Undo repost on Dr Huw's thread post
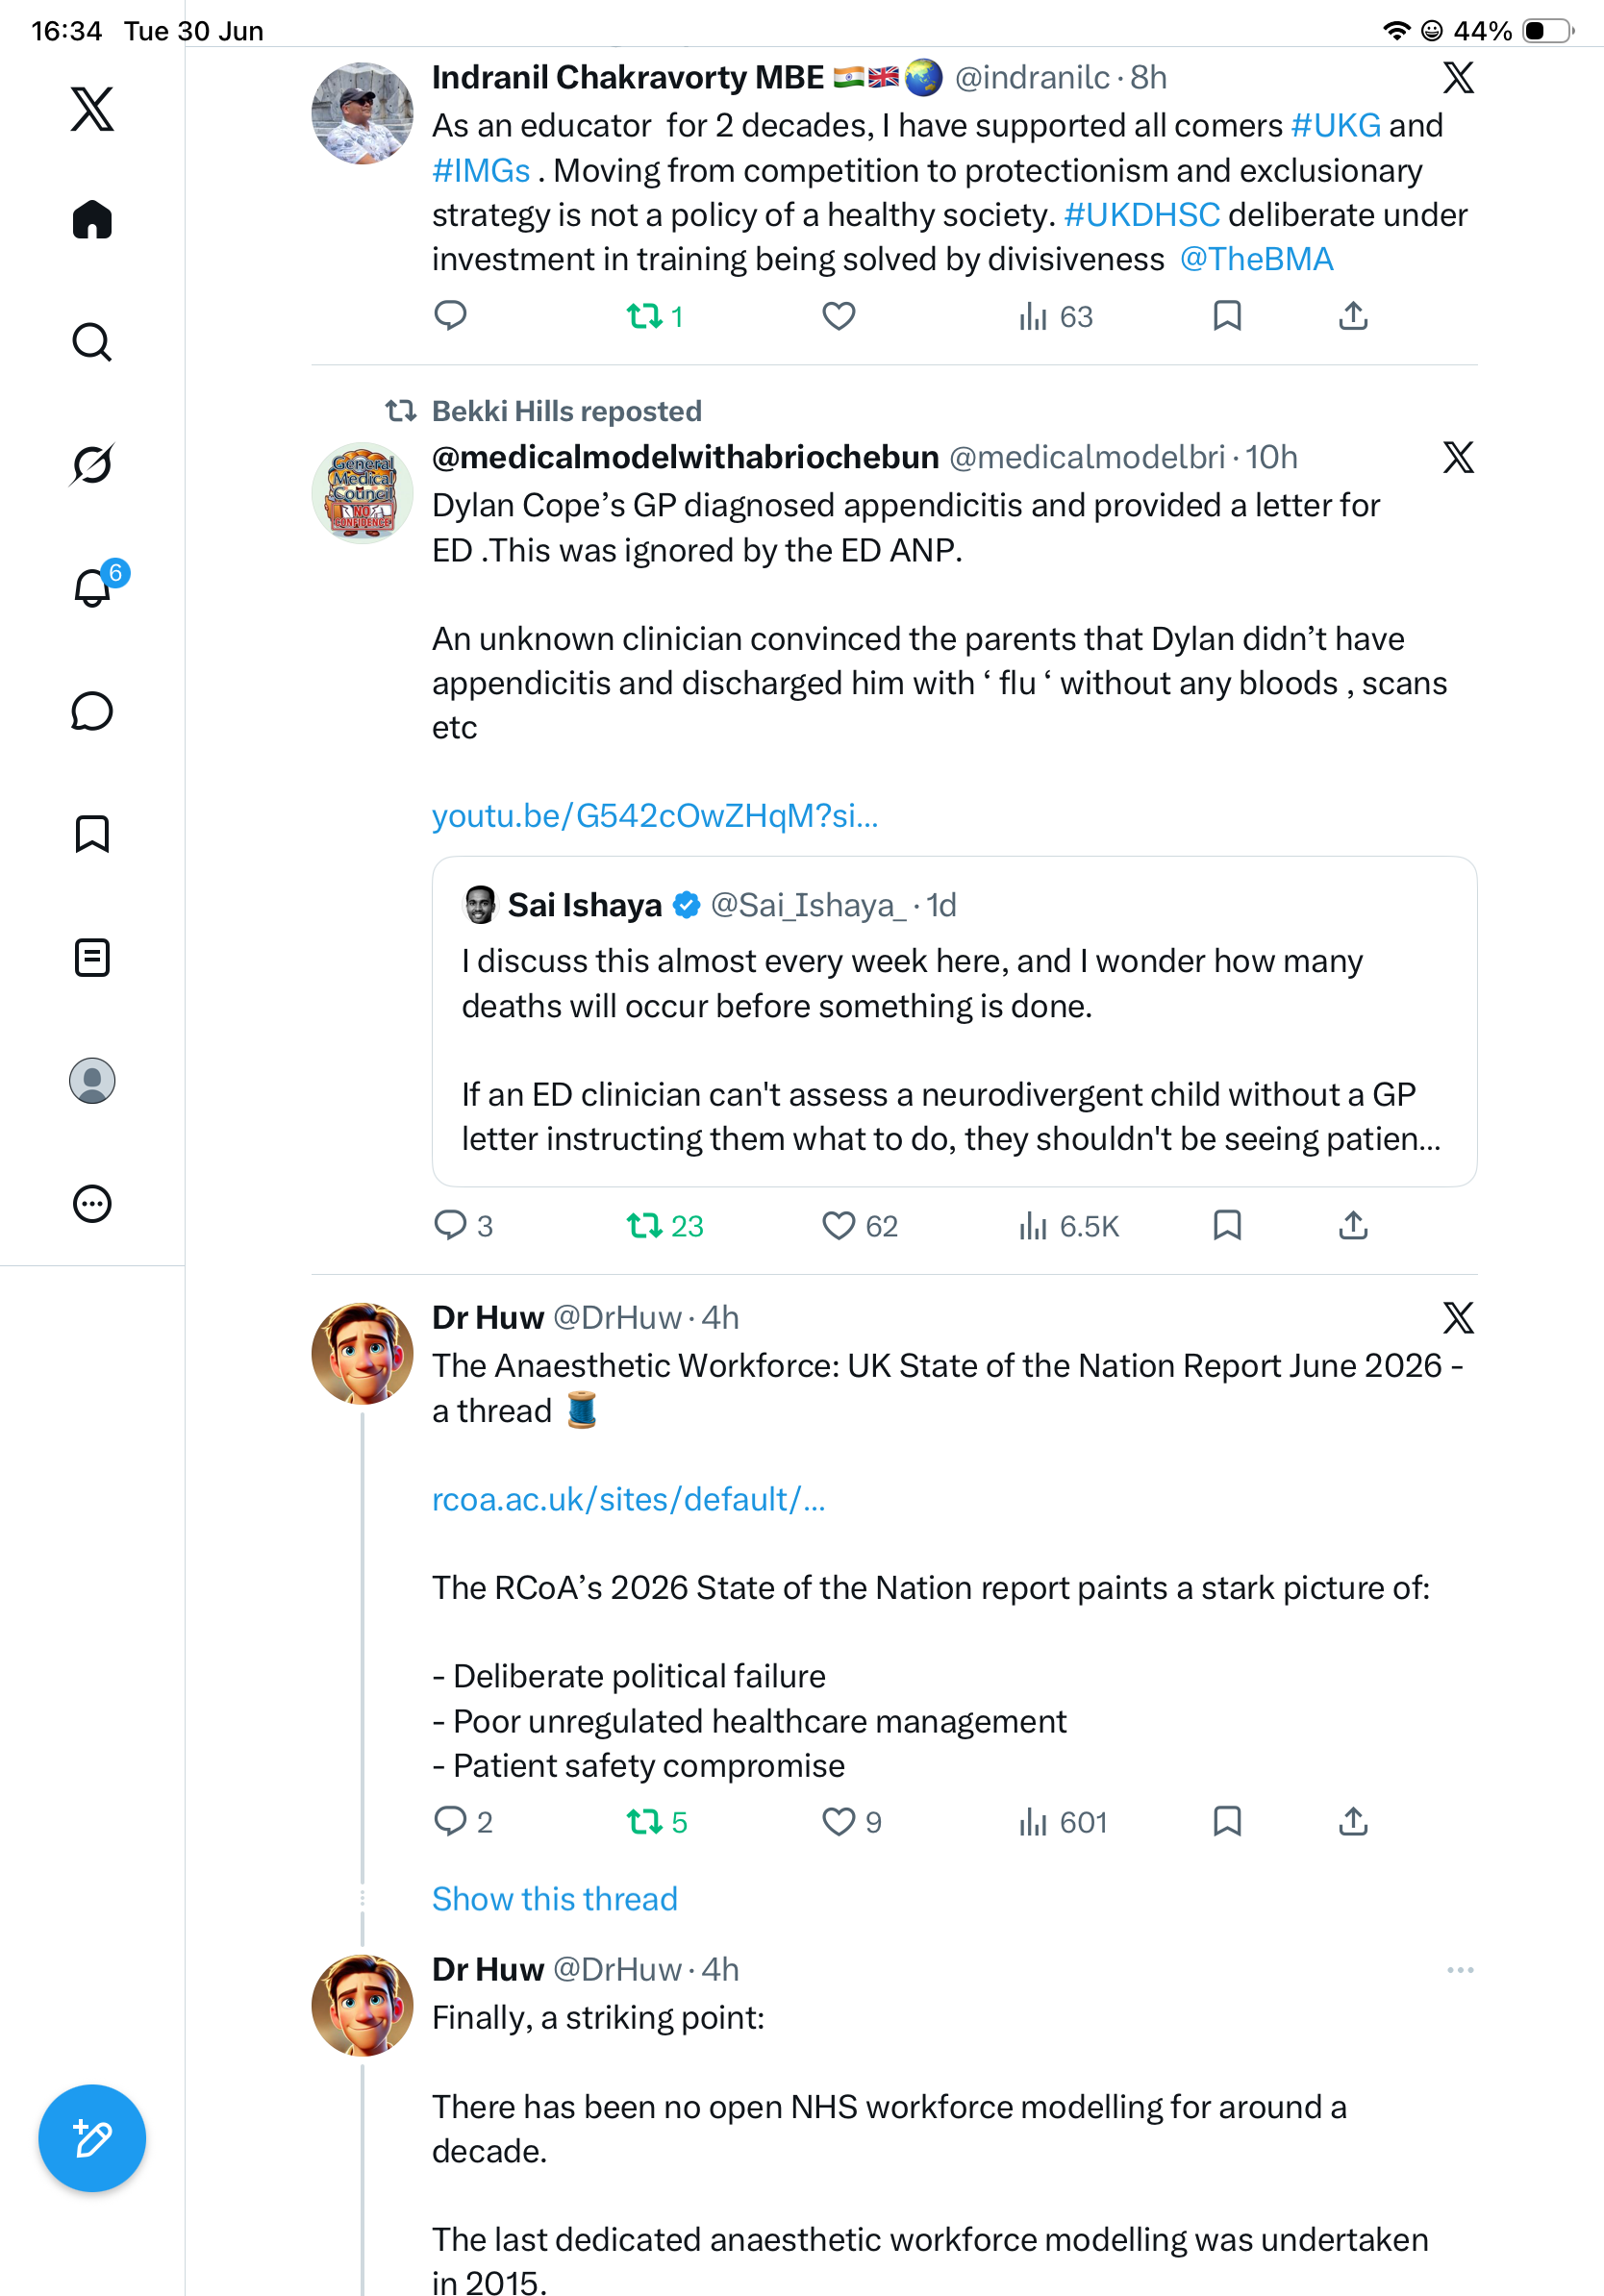This screenshot has height=2296, width=1604. (x=657, y=1822)
